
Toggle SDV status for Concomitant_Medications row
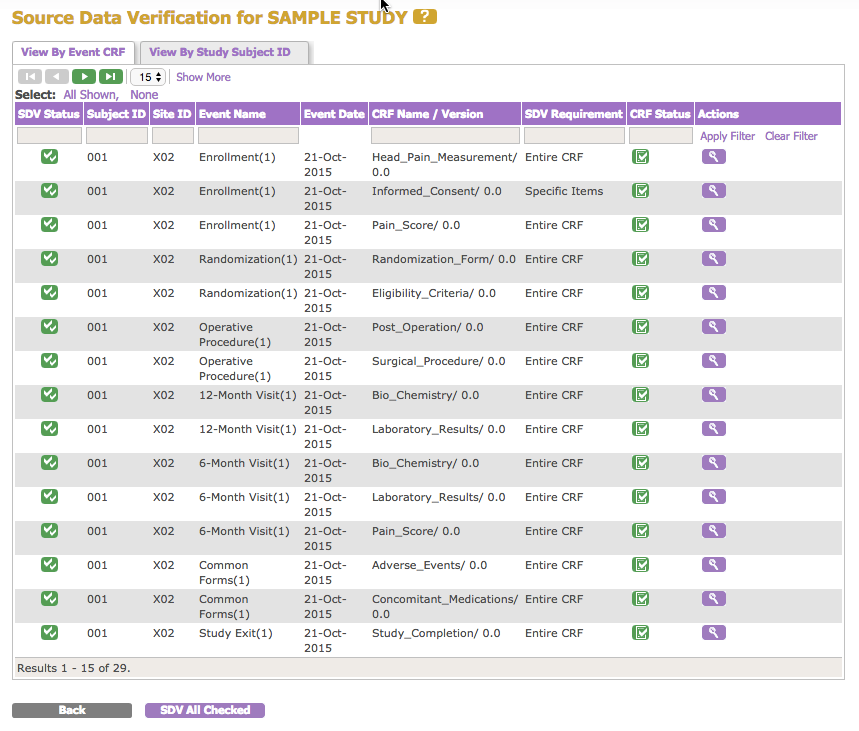point(49,599)
